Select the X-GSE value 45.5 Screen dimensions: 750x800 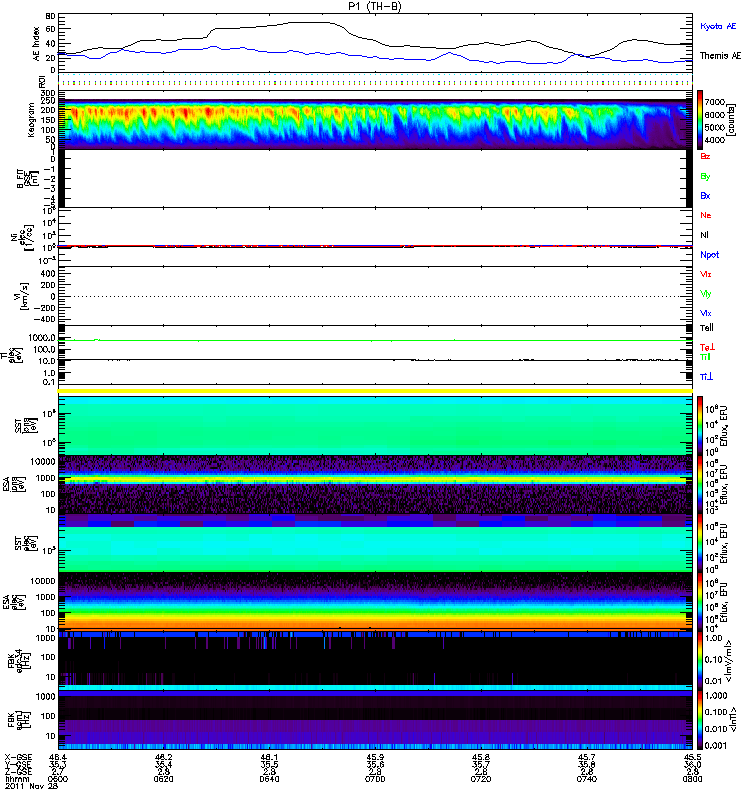692,757
